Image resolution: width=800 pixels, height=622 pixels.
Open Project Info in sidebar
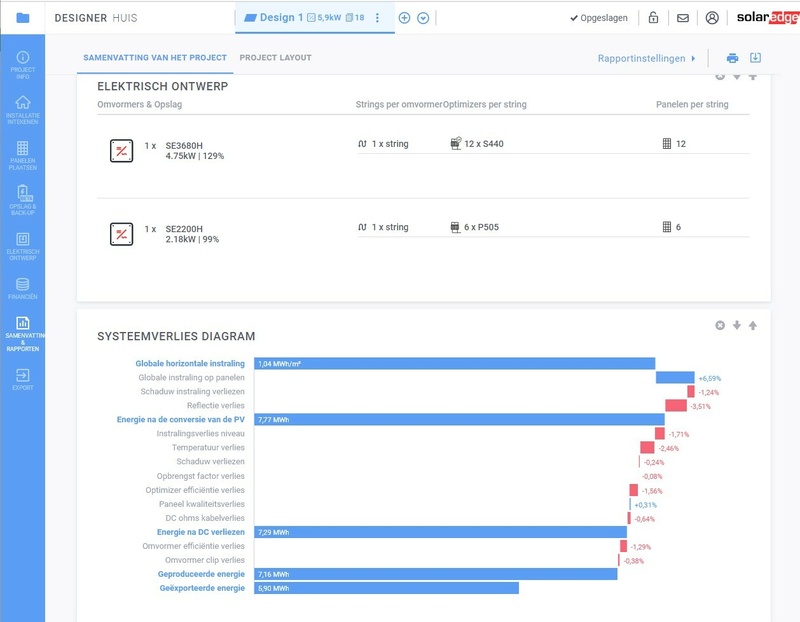point(22,65)
